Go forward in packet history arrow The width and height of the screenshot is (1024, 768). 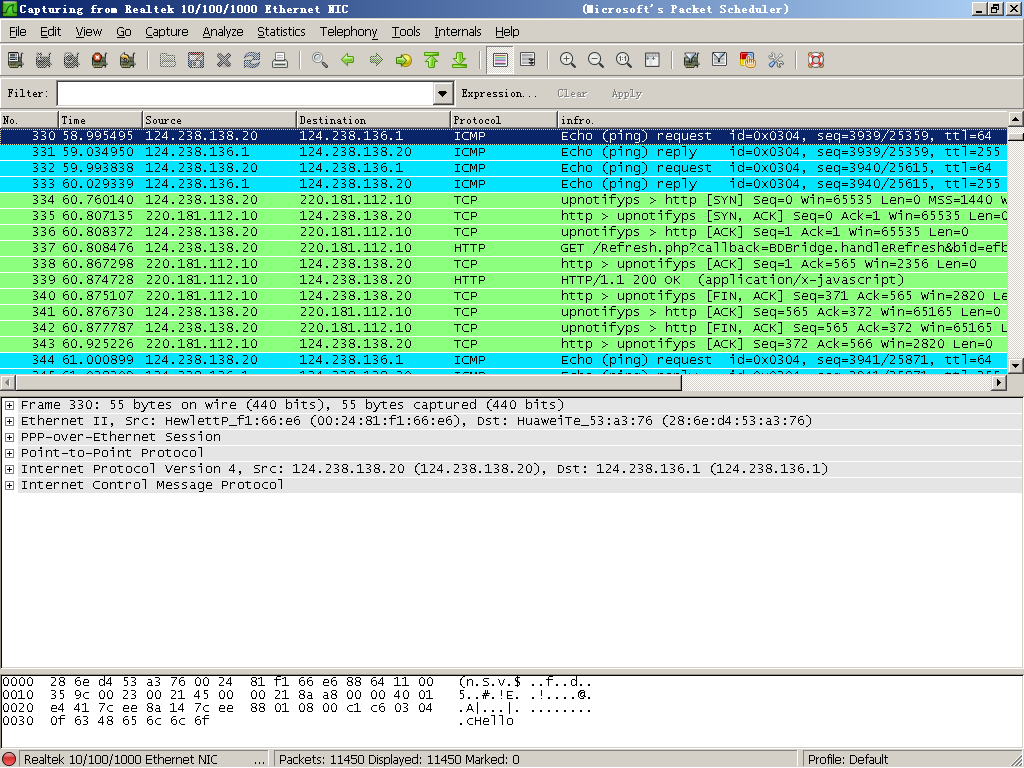click(x=376, y=60)
